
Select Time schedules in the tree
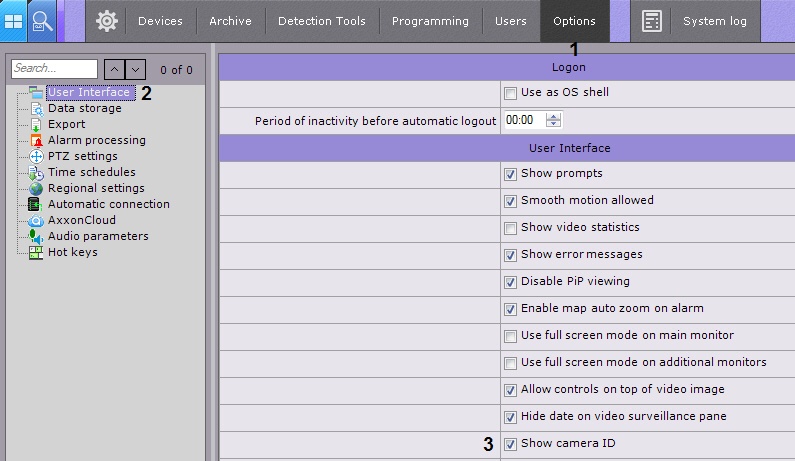pyautogui.click(x=91, y=172)
